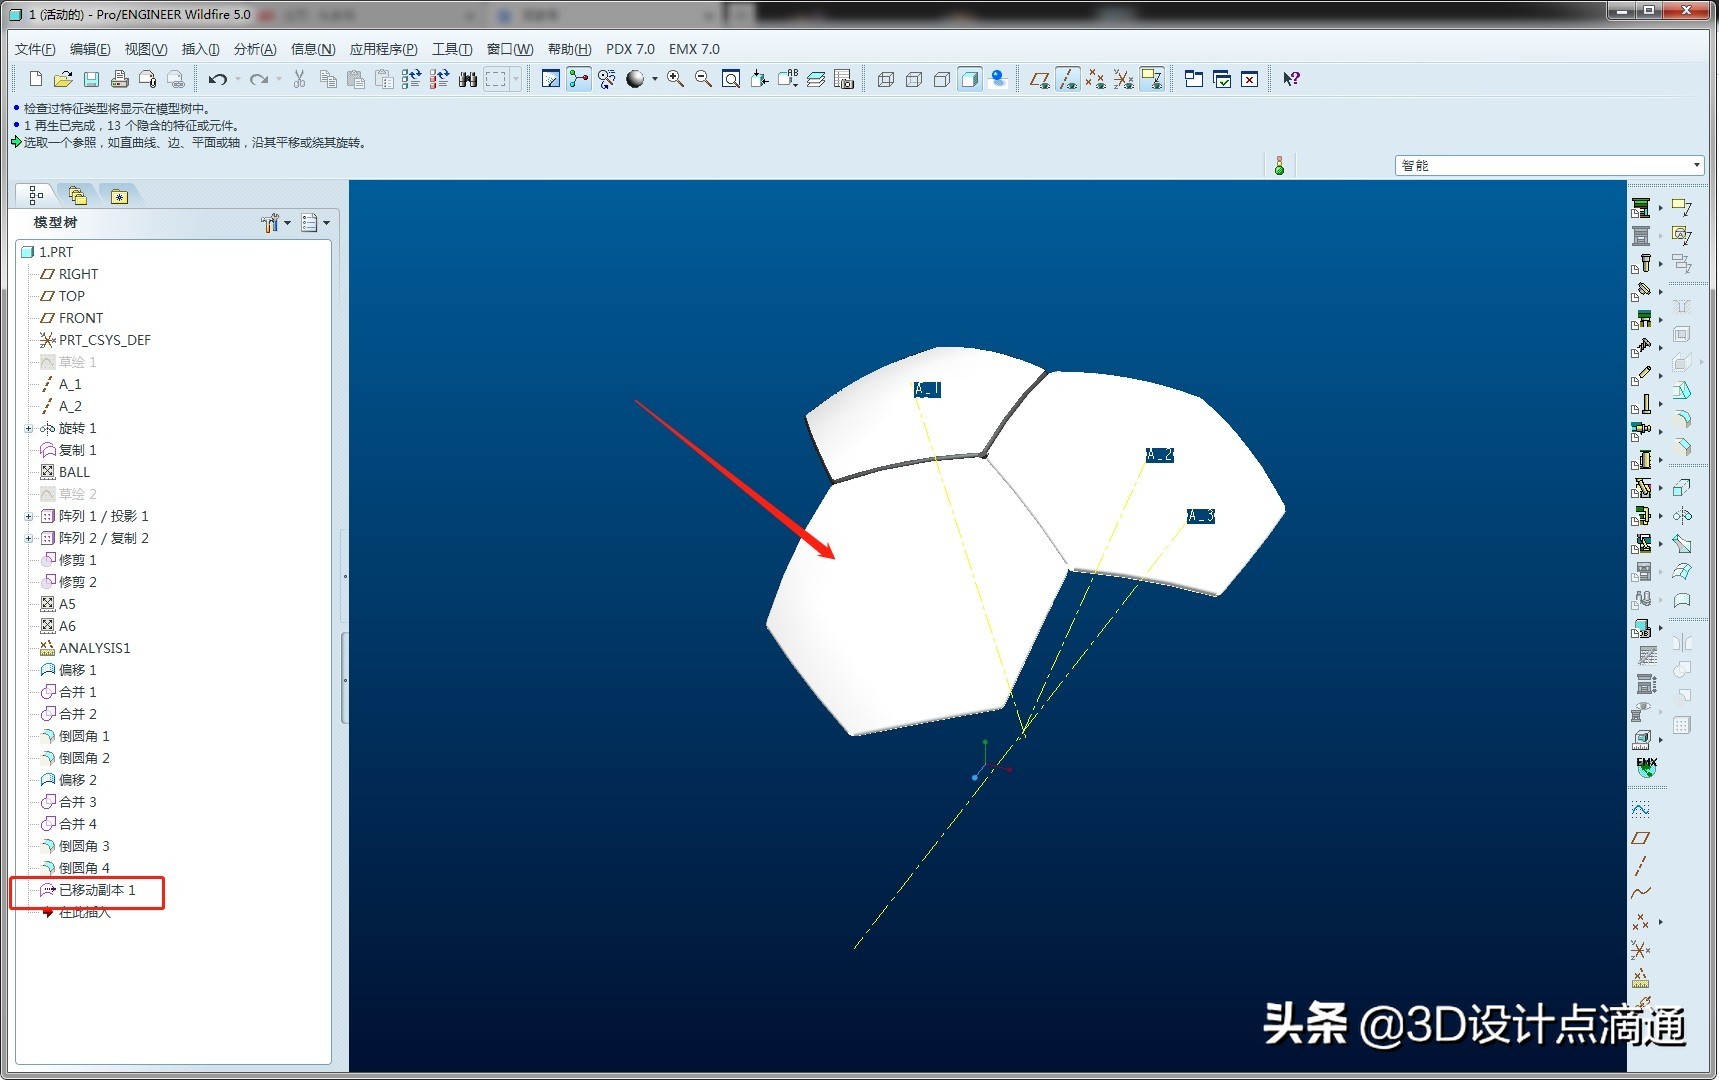Click the Zoom In magnifier icon
1719x1080 pixels.
[676, 79]
